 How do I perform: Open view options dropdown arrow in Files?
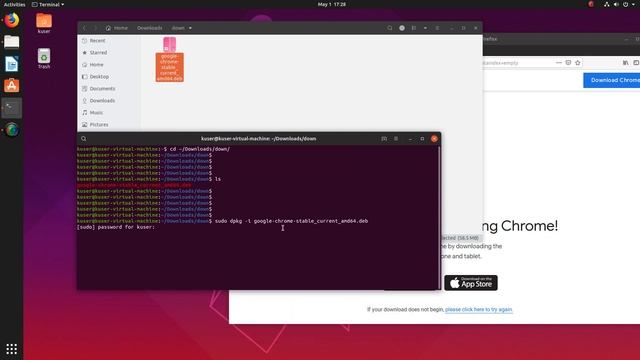pyautogui.click(x=425, y=28)
